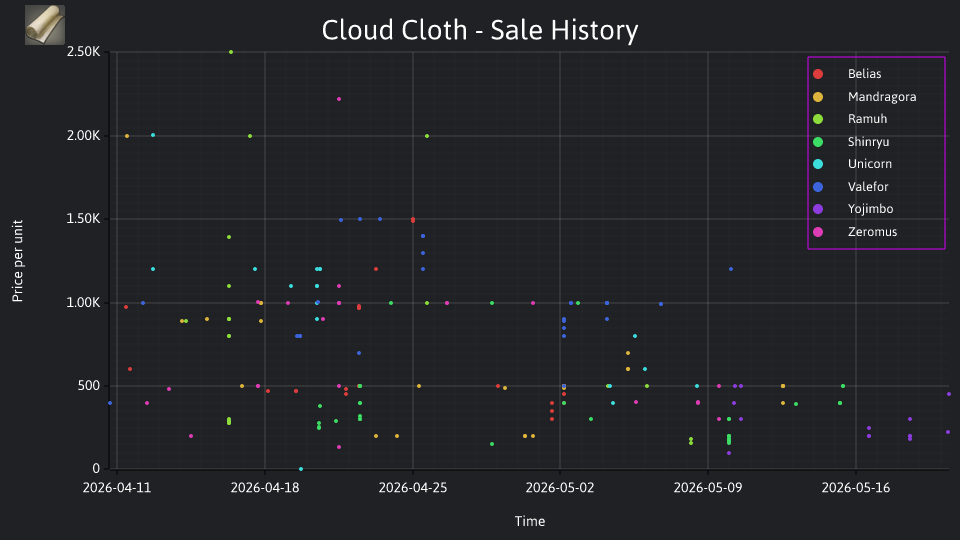Click the cyan Unicorn color marker

click(x=818, y=164)
